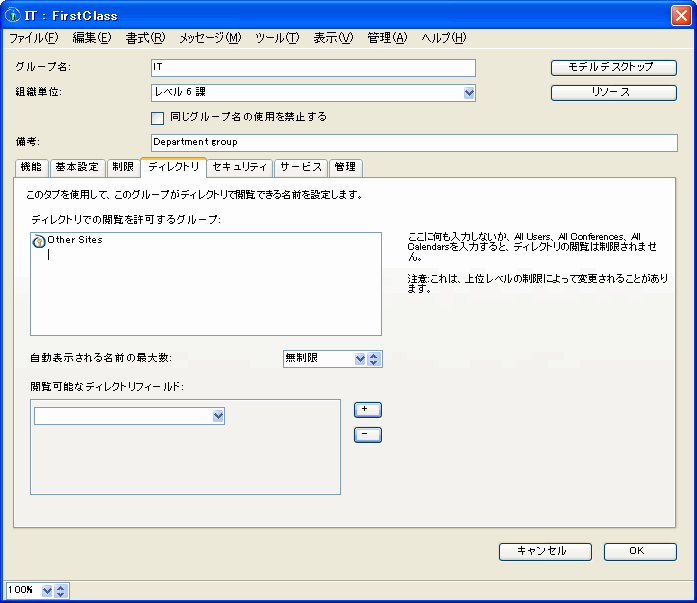Click the 備考 text field
The height and width of the screenshot is (603, 697).
tap(414, 142)
